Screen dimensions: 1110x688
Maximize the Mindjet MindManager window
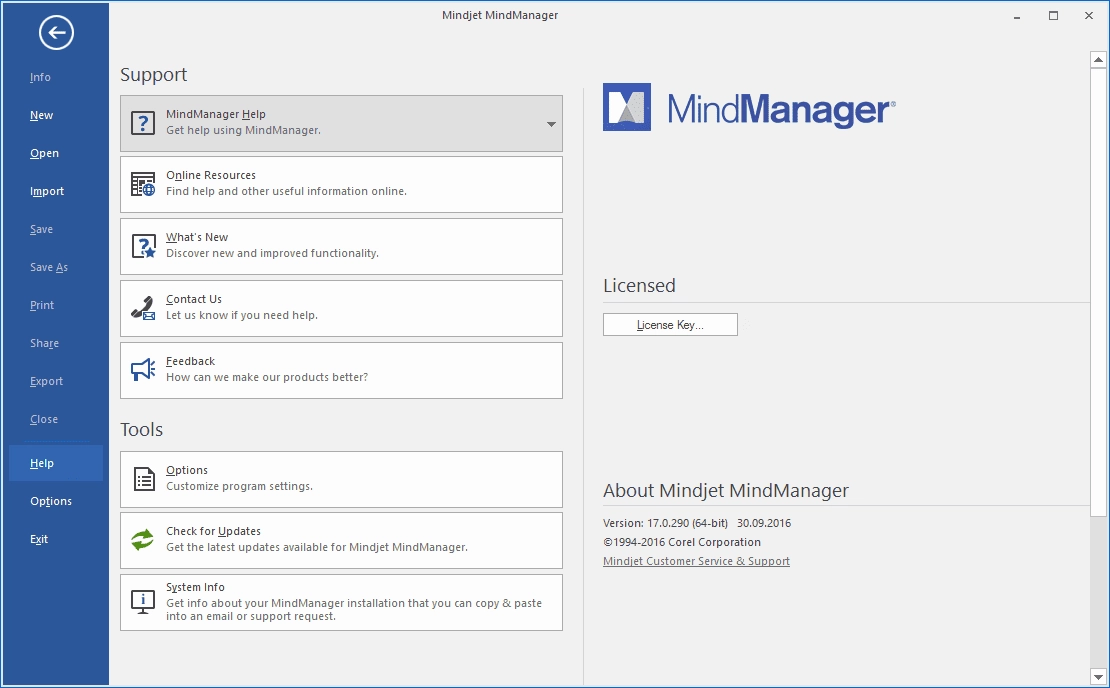click(x=1053, y=16)
